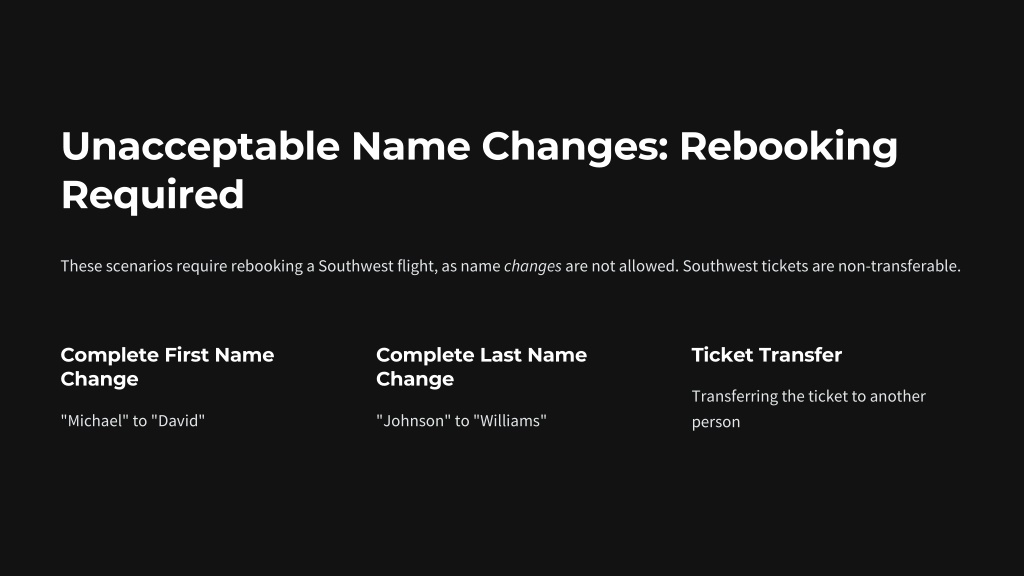1024x576 pixels.
Task: Select the word "Required" in the title
Action: pyautogui.click(x=152, y=195)
